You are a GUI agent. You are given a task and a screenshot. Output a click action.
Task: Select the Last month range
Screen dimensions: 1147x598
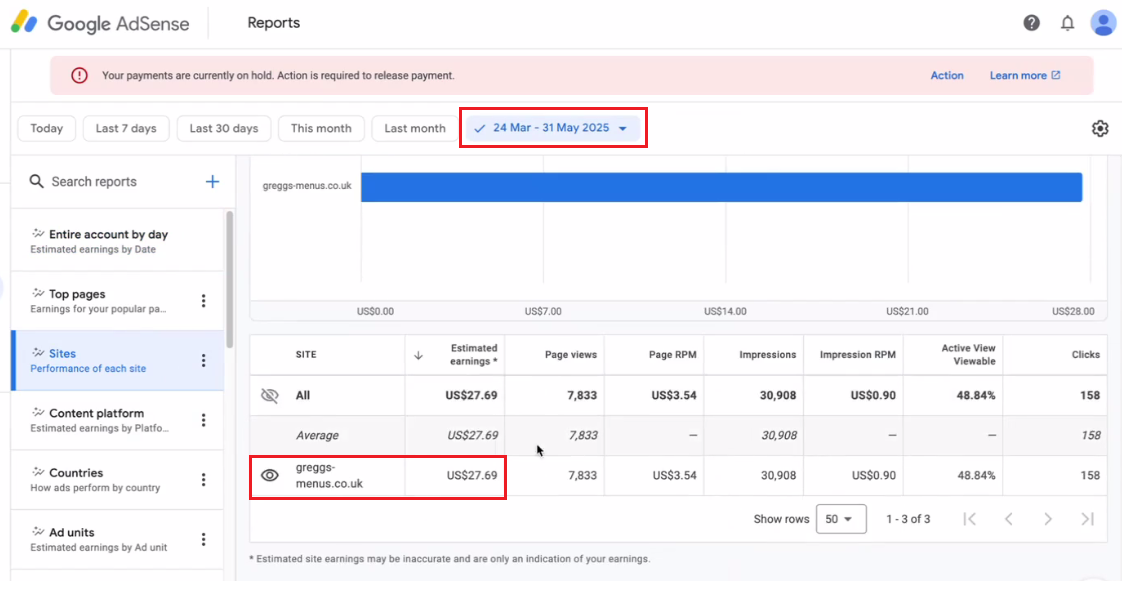pos(415,128)
